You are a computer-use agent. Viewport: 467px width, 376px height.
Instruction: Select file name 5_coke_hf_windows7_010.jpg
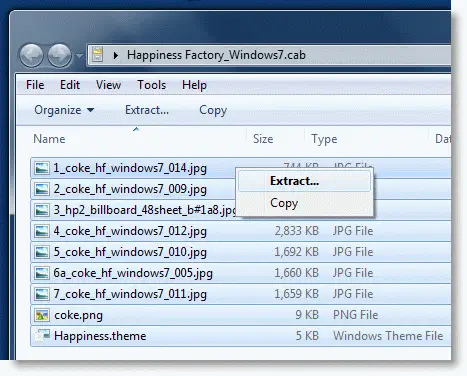[x=130, y=252]
